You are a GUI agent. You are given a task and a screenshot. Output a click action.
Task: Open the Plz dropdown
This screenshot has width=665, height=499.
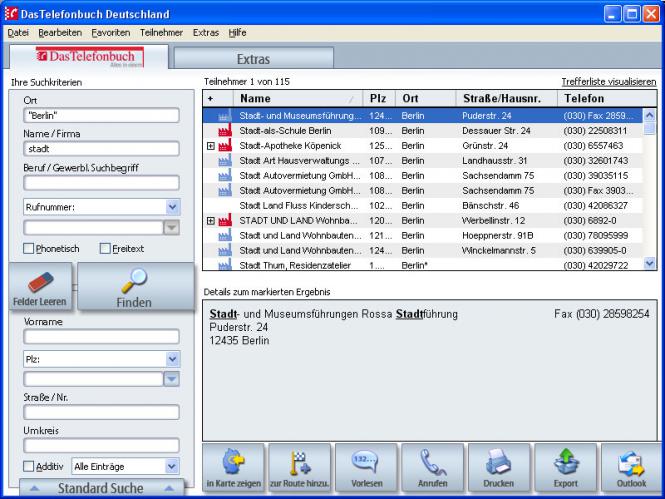172,359
